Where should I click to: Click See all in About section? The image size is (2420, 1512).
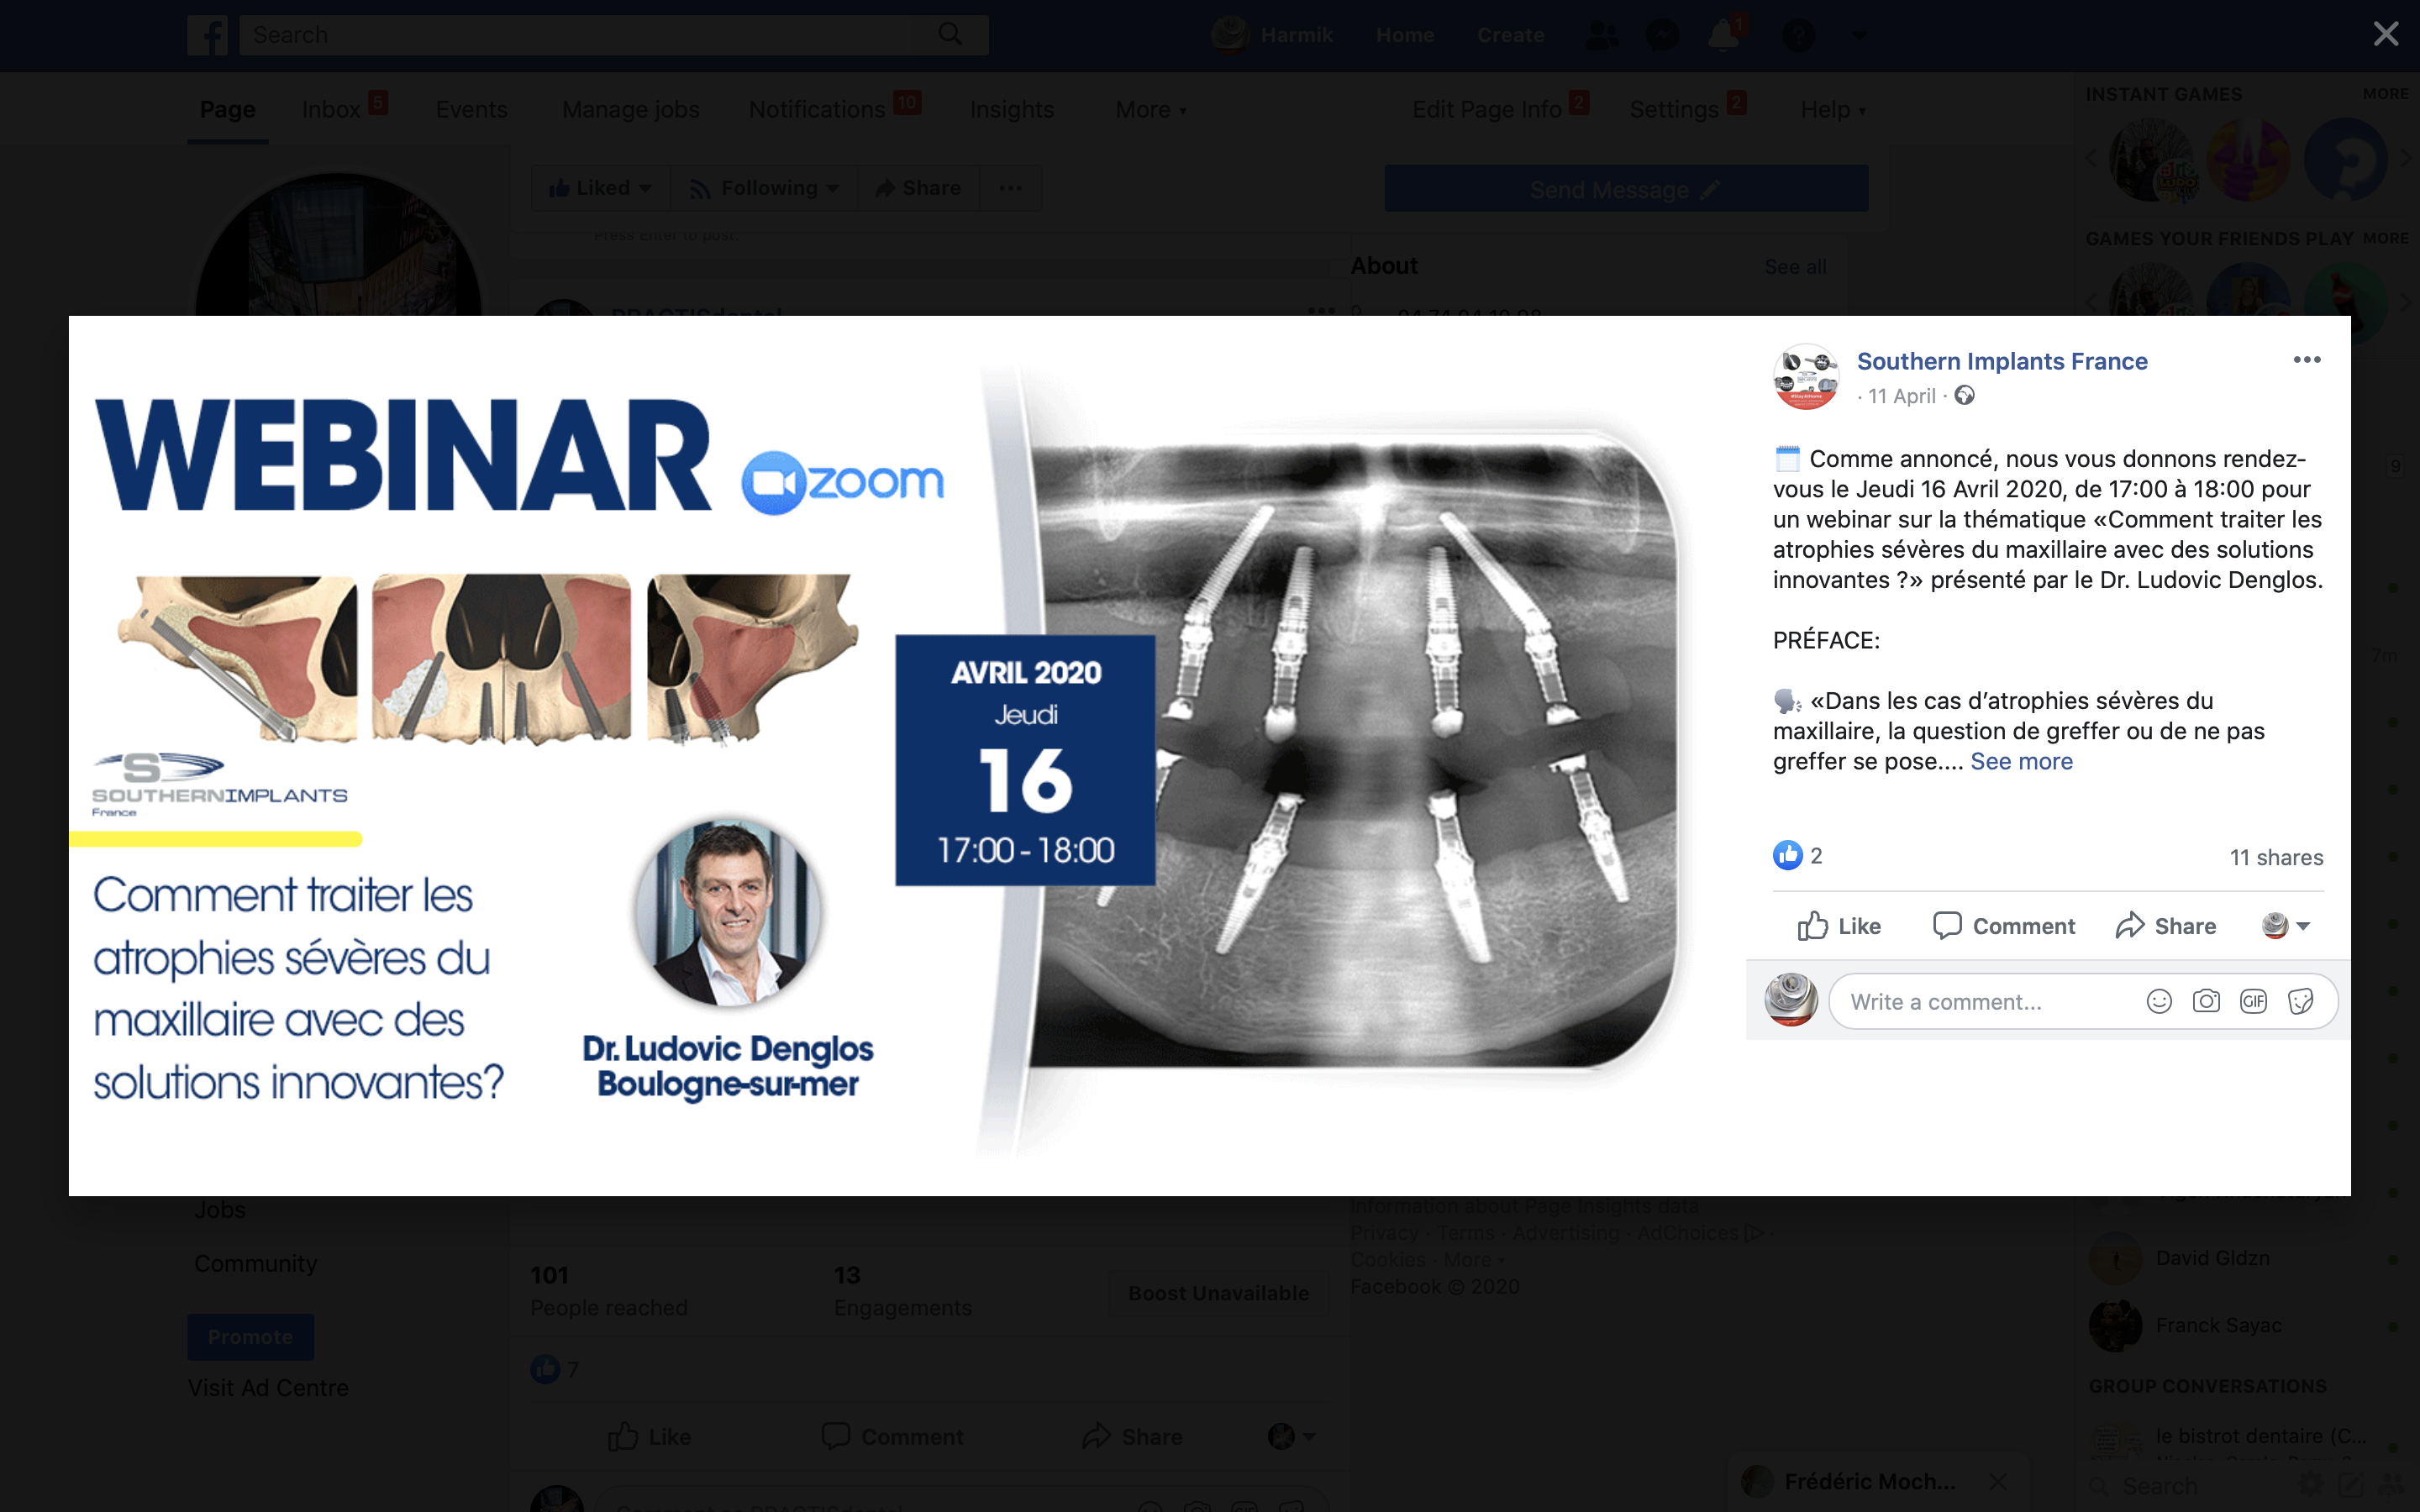click(x=1795, y=267)
